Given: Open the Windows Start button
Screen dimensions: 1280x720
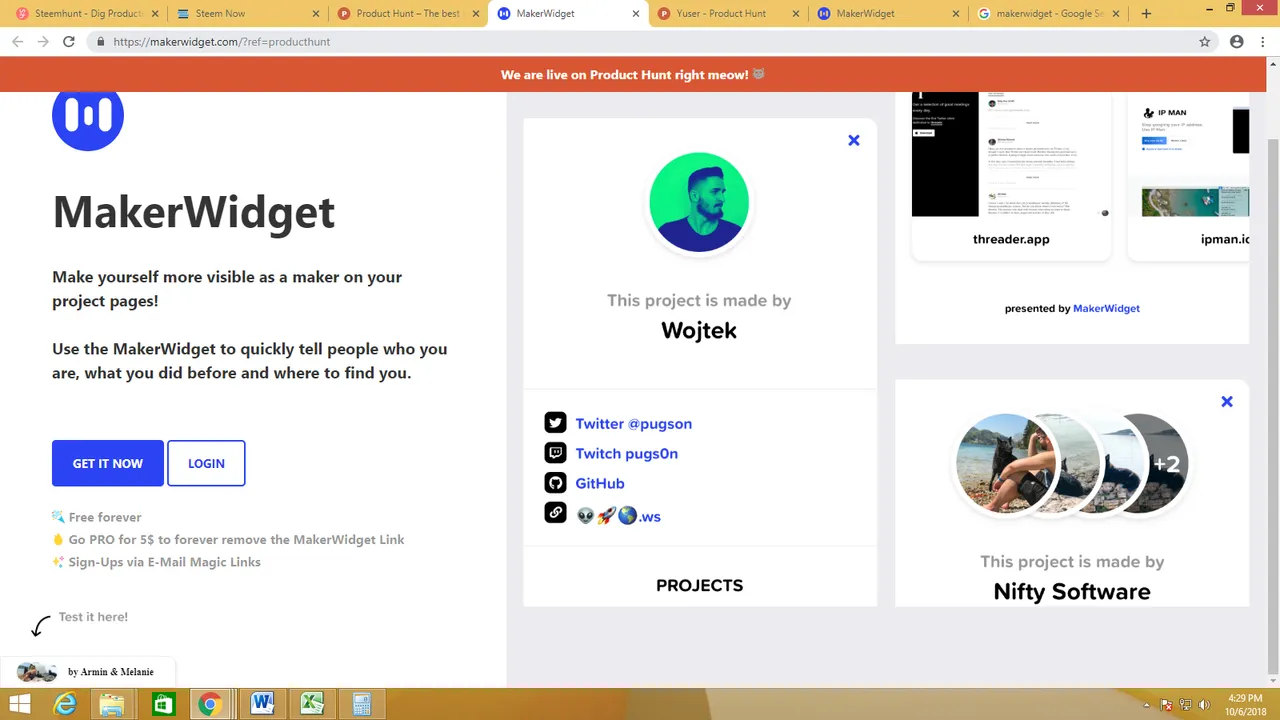Looking at the screenshot, I should [20, 704].
